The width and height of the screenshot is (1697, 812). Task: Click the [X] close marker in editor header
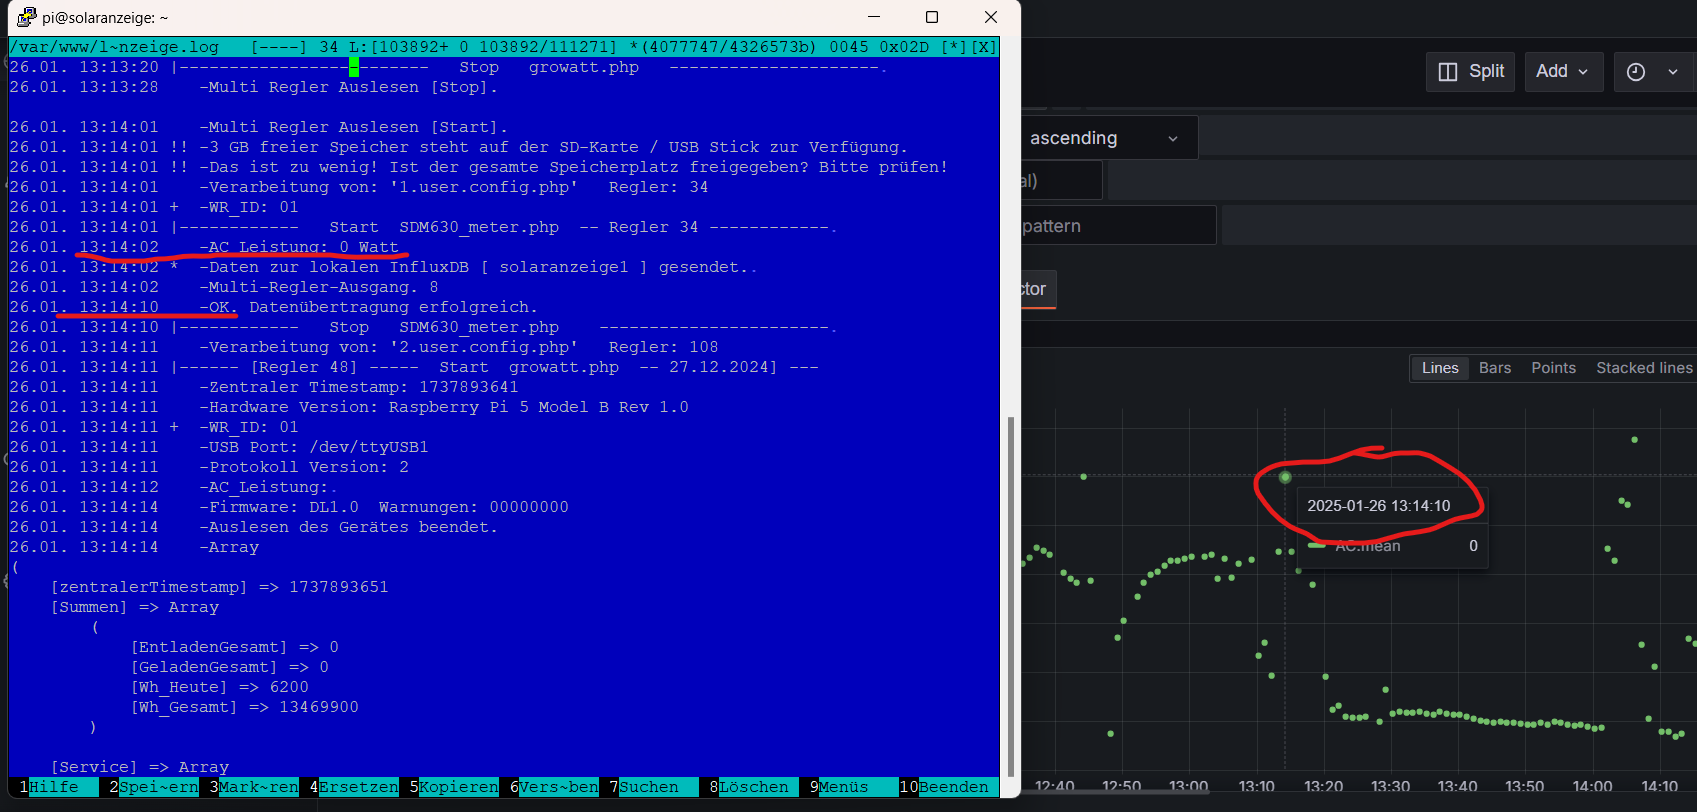pos(984,47)
